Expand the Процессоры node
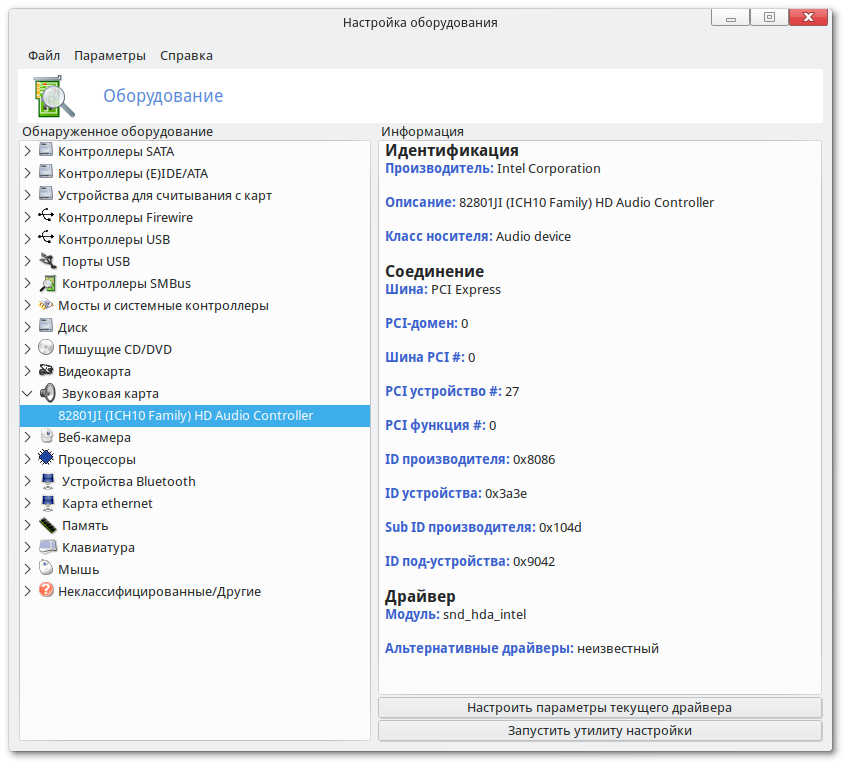The image size is (847, 766). (28, 460)
